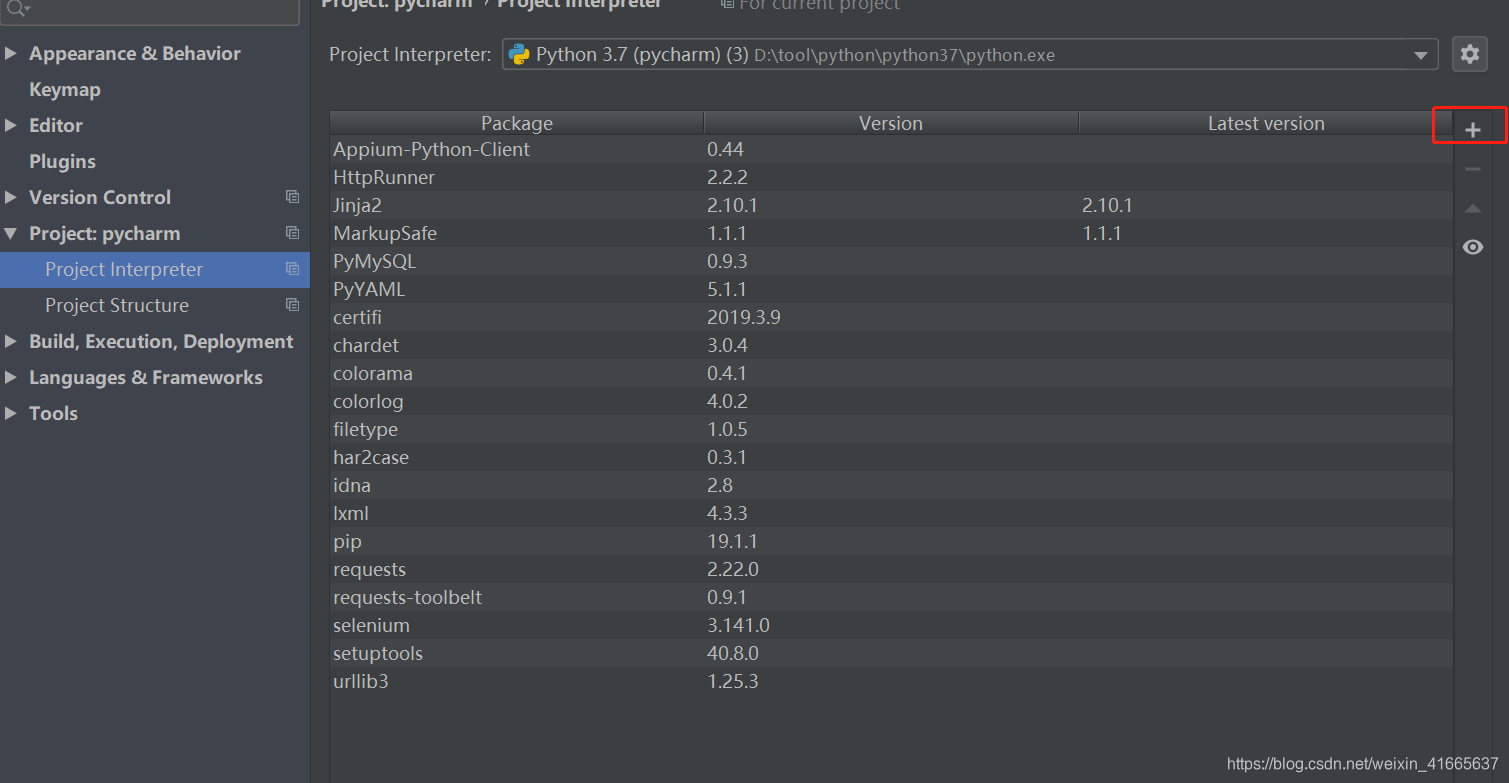Screen dimensions: 1509x783
Task: Click the plus icon to install package
Action: tap(1472, 130)
